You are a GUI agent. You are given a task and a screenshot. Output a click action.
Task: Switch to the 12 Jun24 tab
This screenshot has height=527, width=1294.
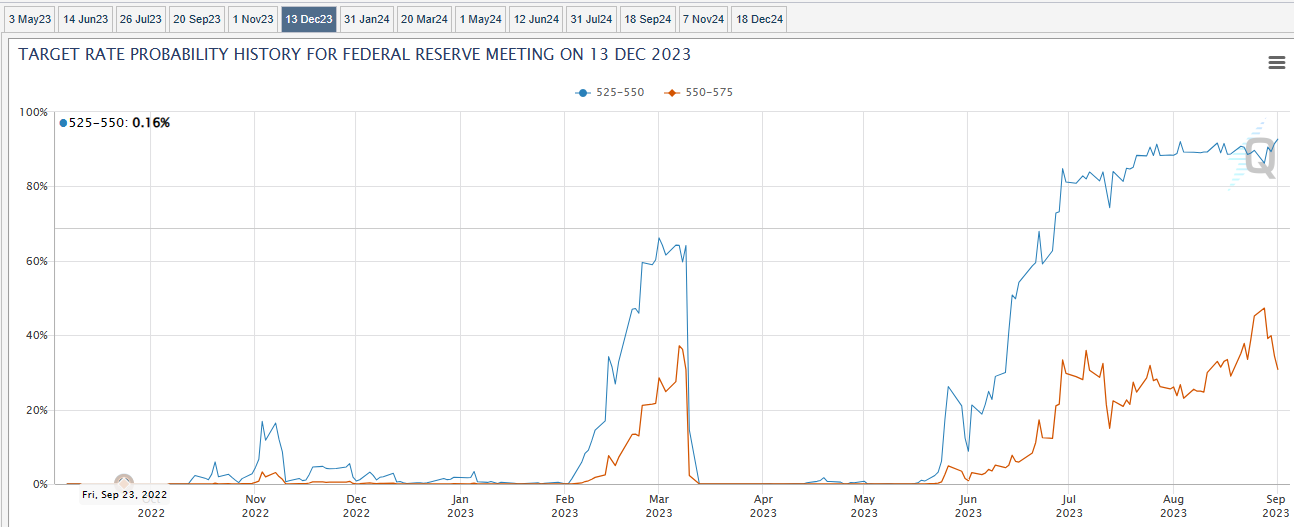[x=536, y=19]
